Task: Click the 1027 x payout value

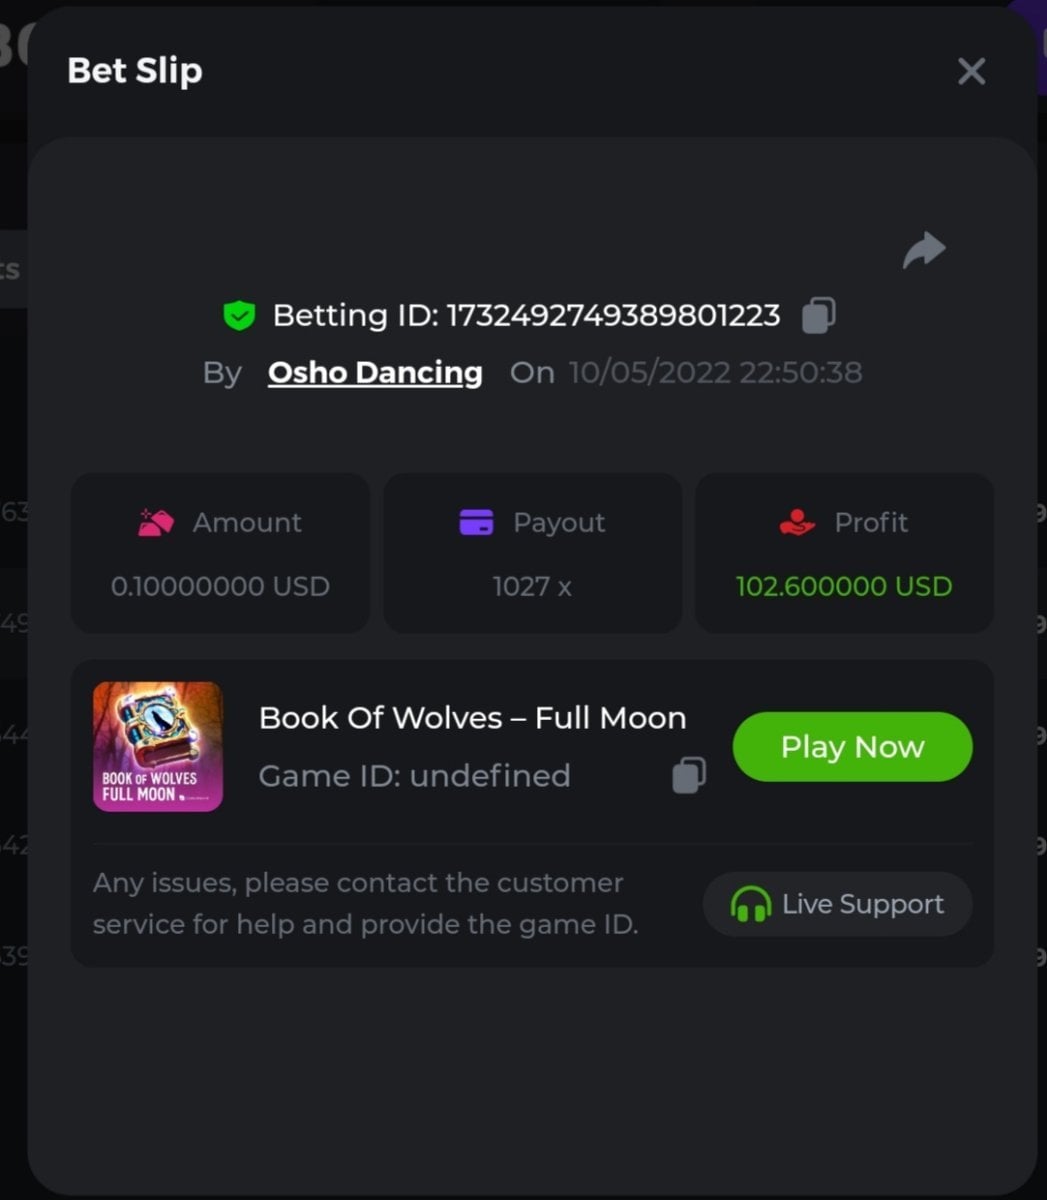Action: pos(532,586)
